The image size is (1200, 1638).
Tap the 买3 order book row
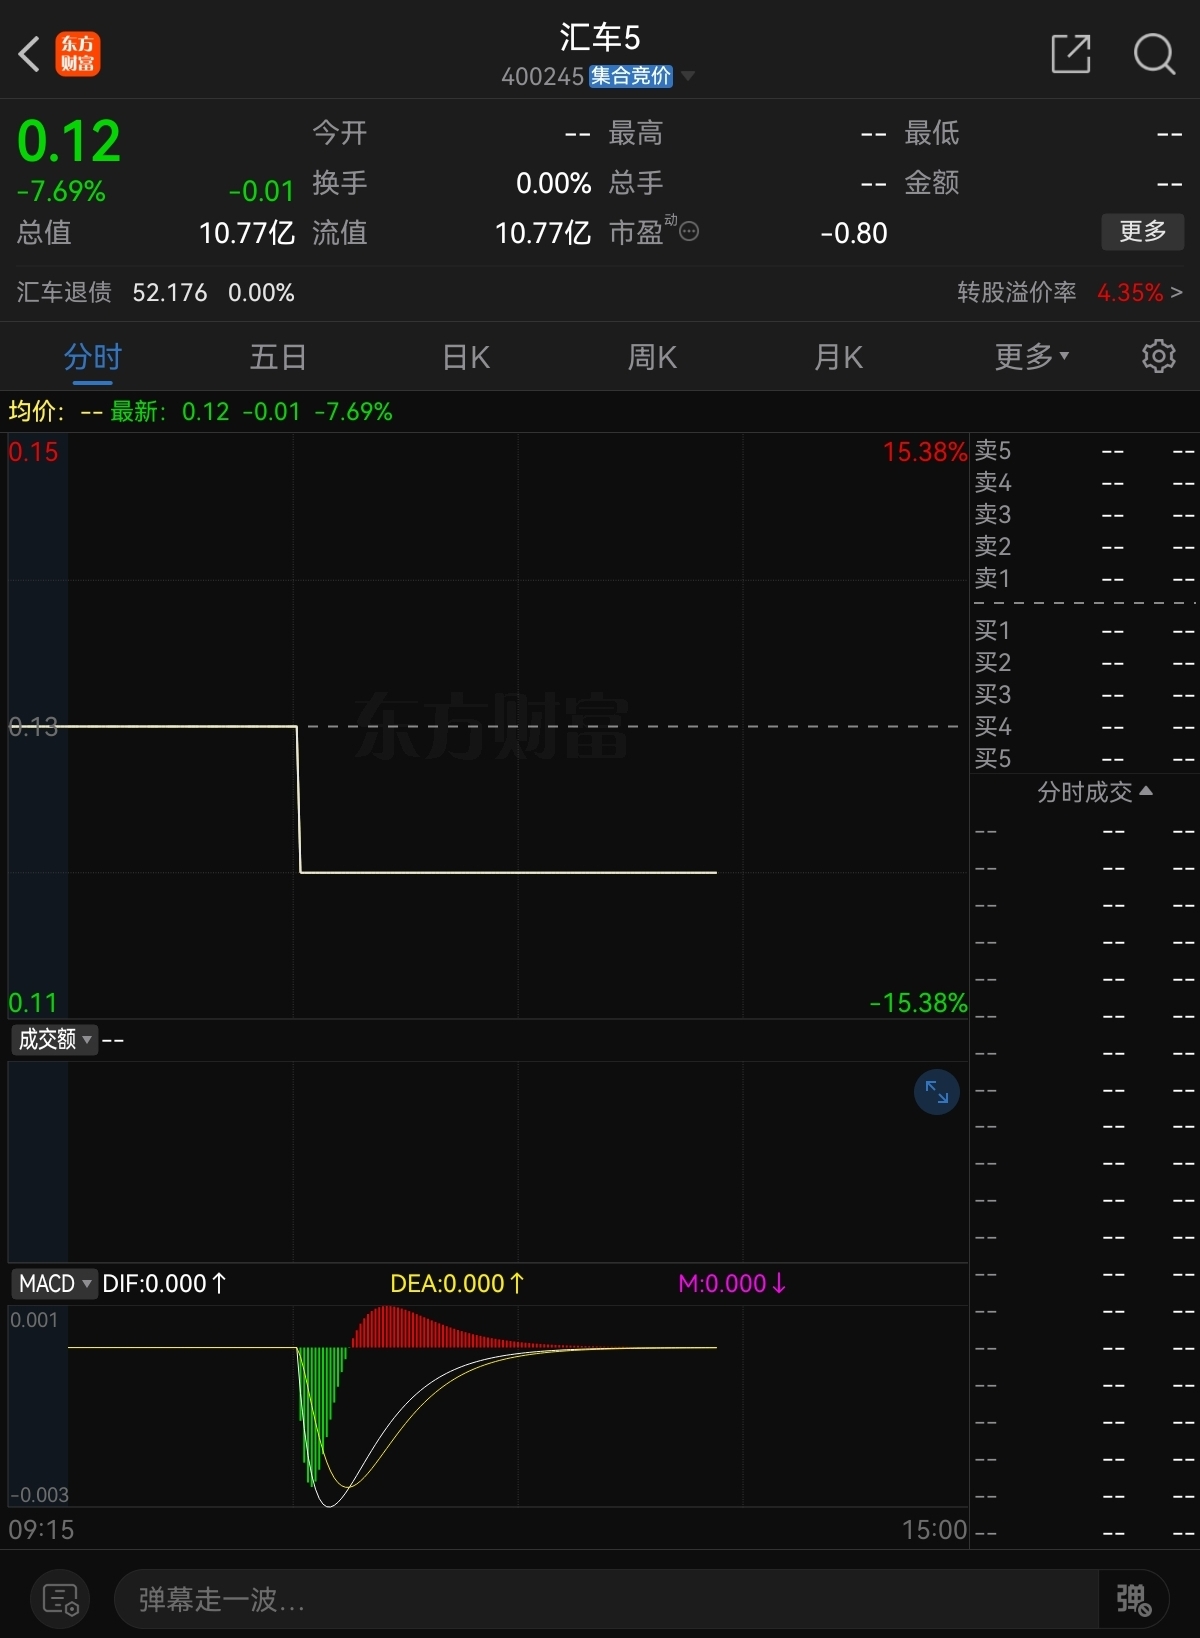(x=1085, y=695)
